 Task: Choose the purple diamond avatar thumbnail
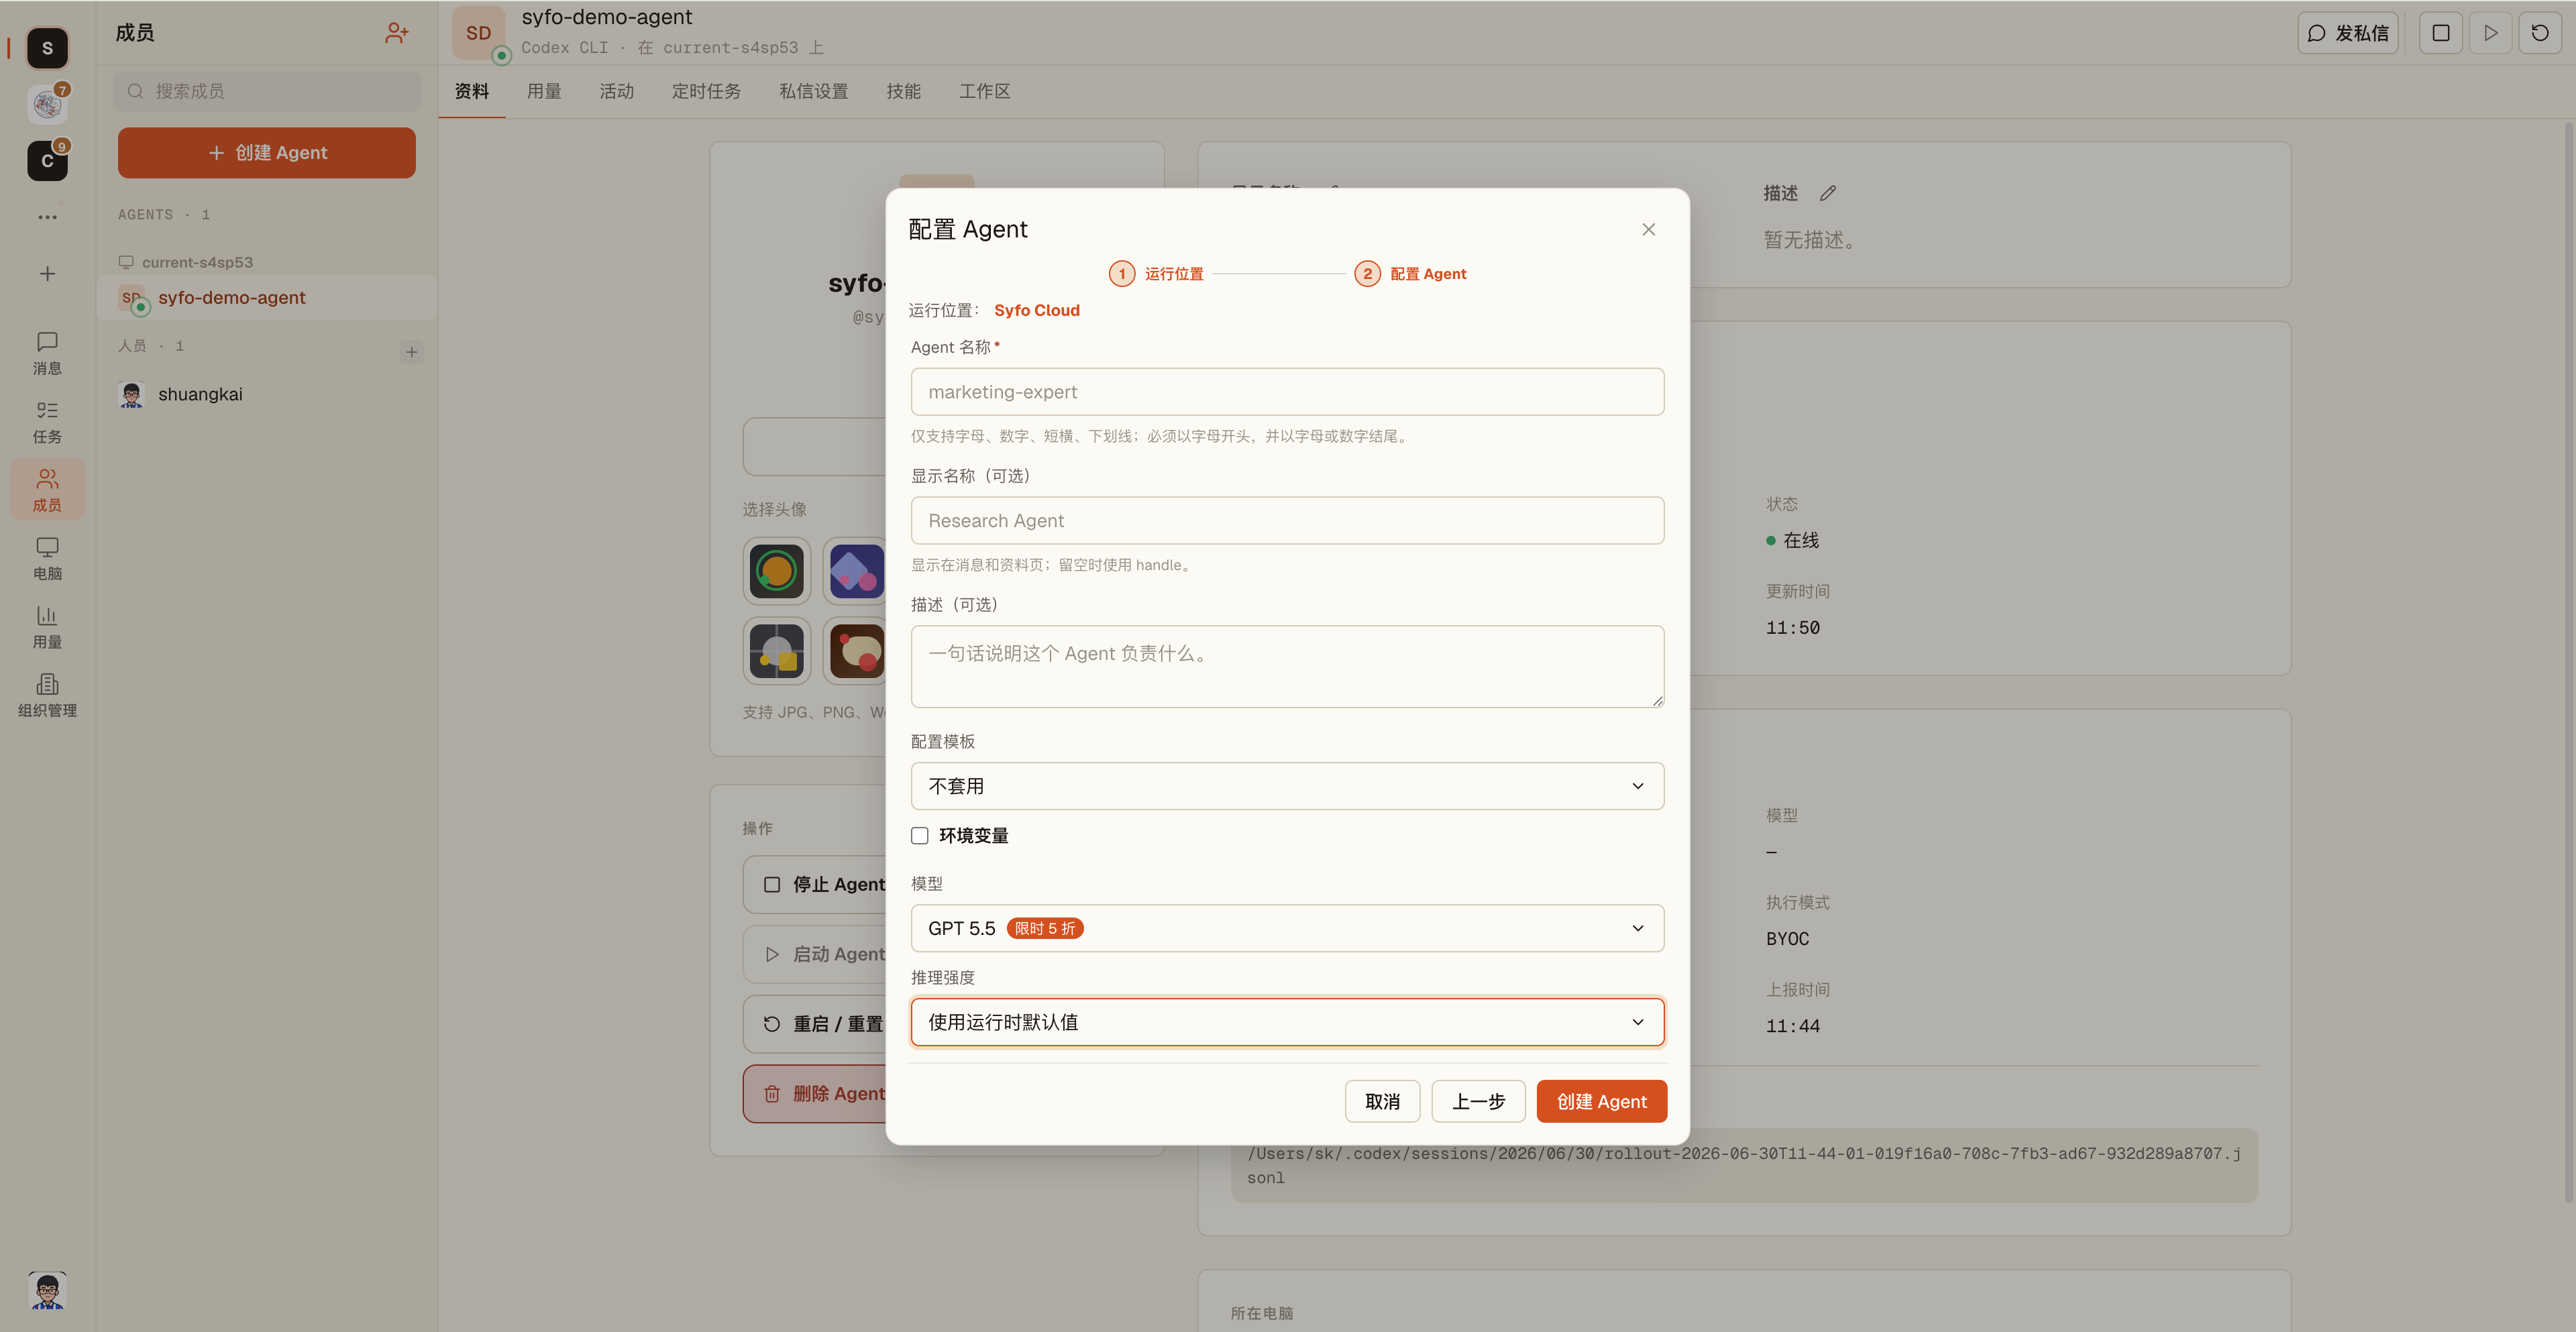click(856, 572)
